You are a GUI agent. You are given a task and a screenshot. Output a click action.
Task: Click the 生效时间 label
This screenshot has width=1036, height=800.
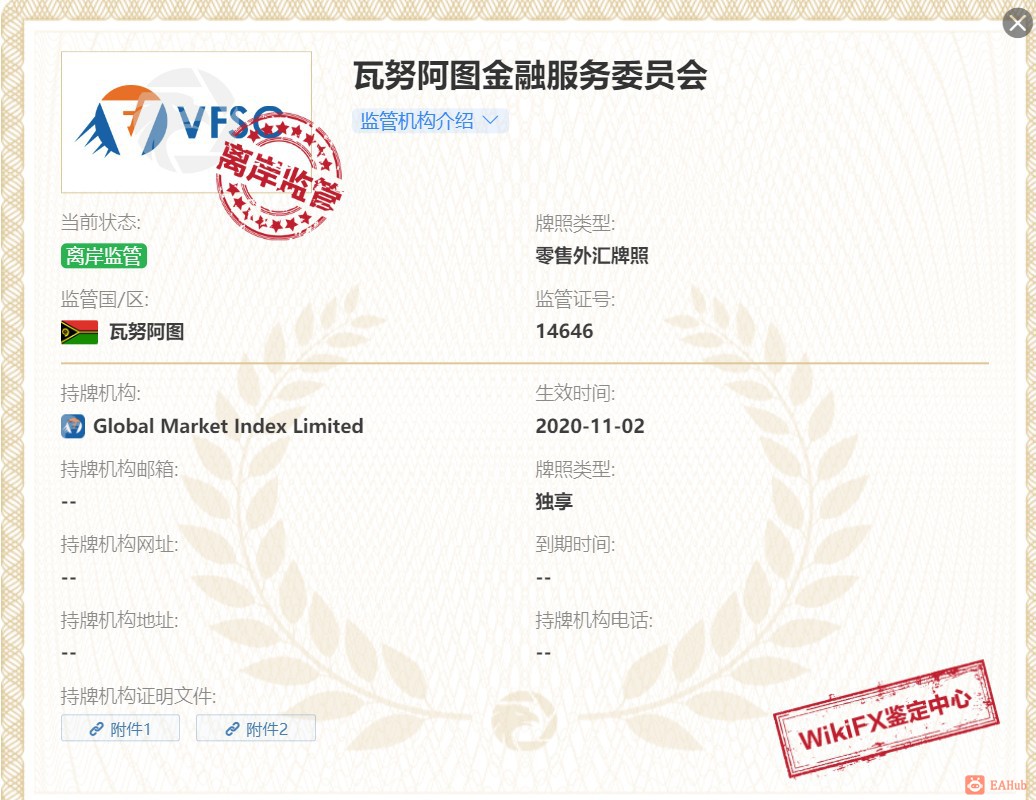(x=575, y=393)
